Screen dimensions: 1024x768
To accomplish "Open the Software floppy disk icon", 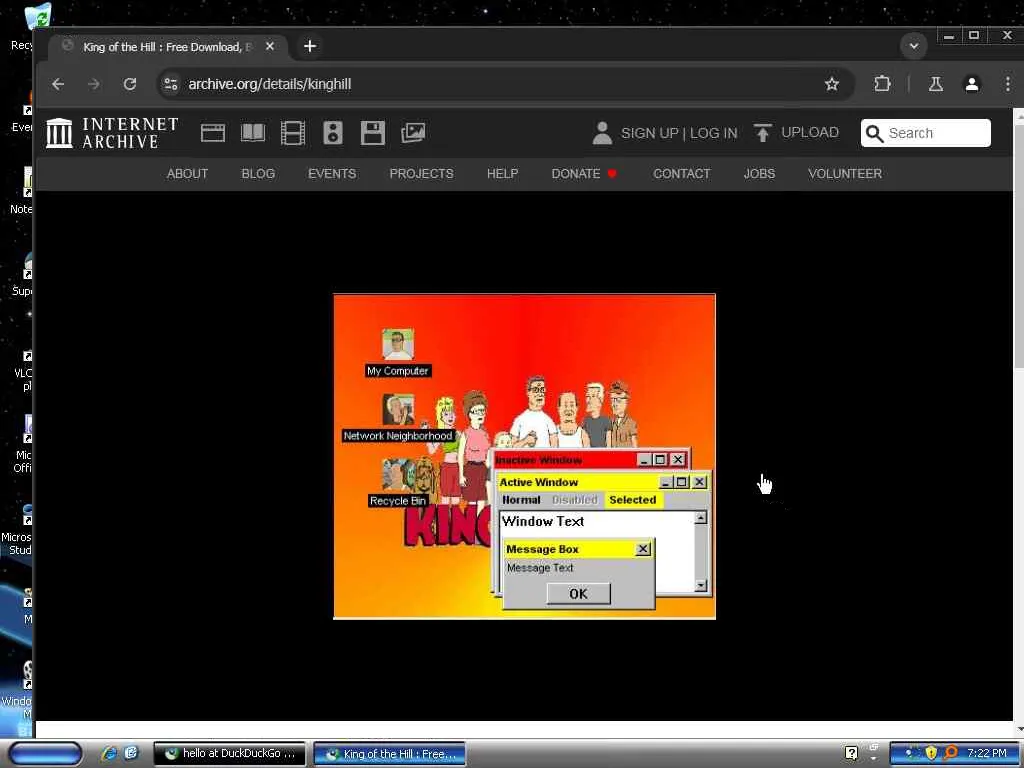I will click(x=373, y=133).
